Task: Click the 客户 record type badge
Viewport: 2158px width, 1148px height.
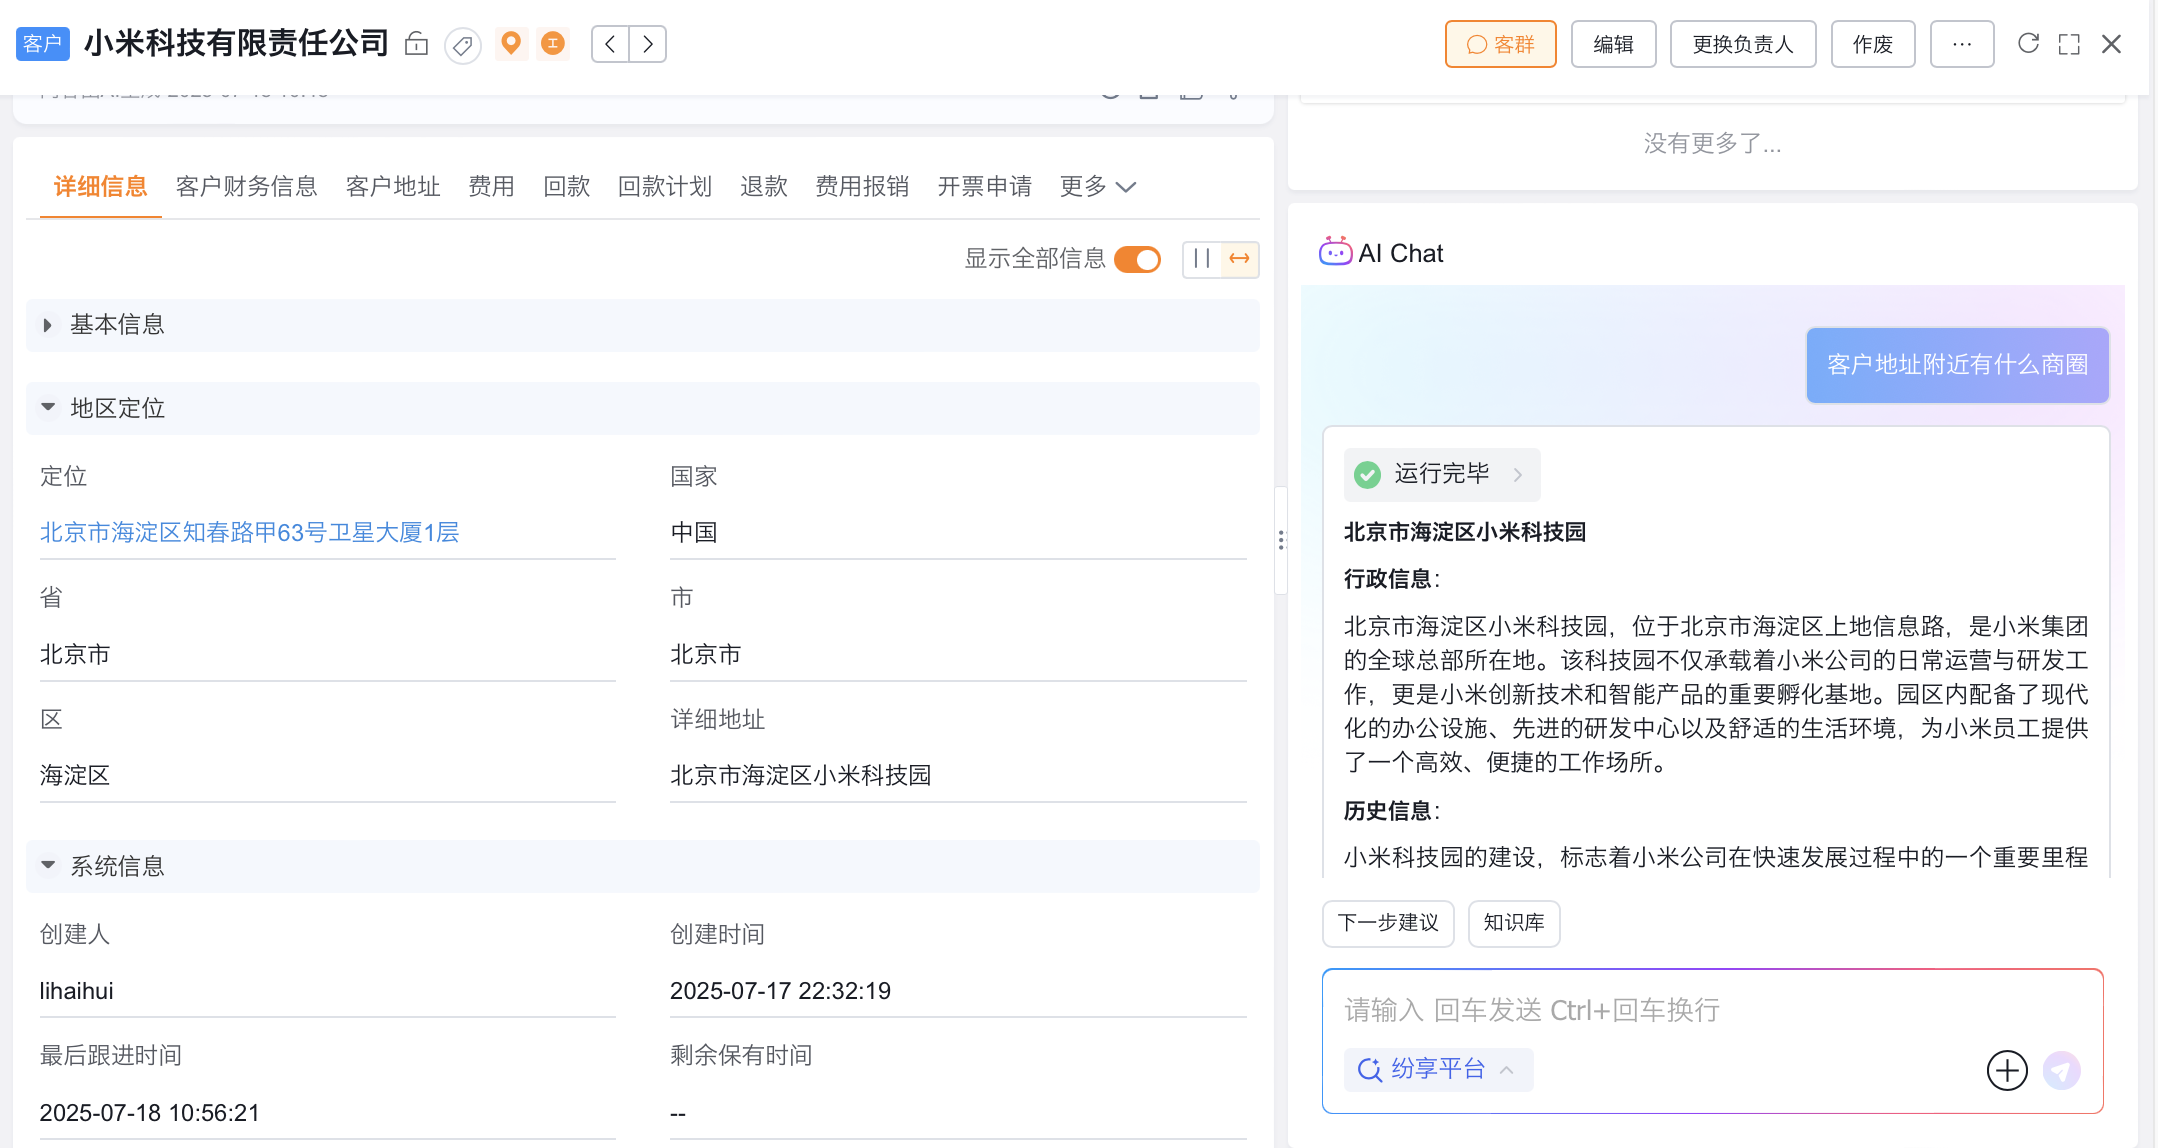Action: [x=42, y=44]
